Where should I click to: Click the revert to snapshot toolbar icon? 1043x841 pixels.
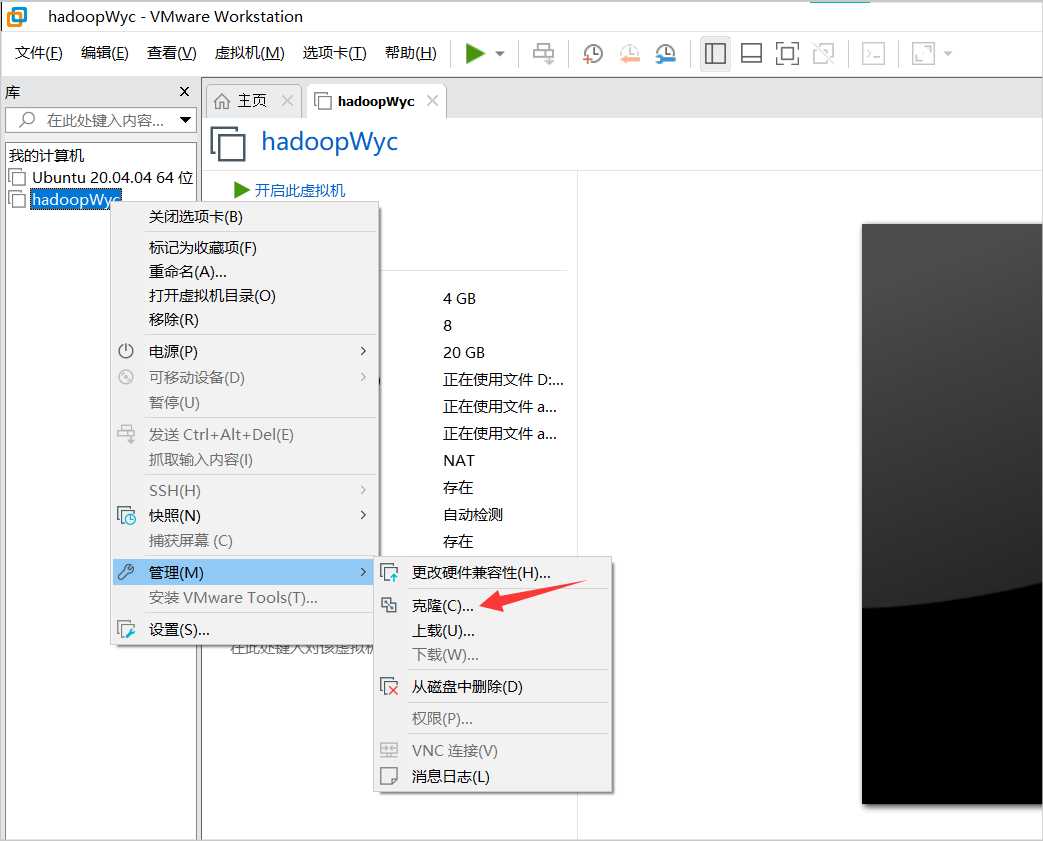629,53
